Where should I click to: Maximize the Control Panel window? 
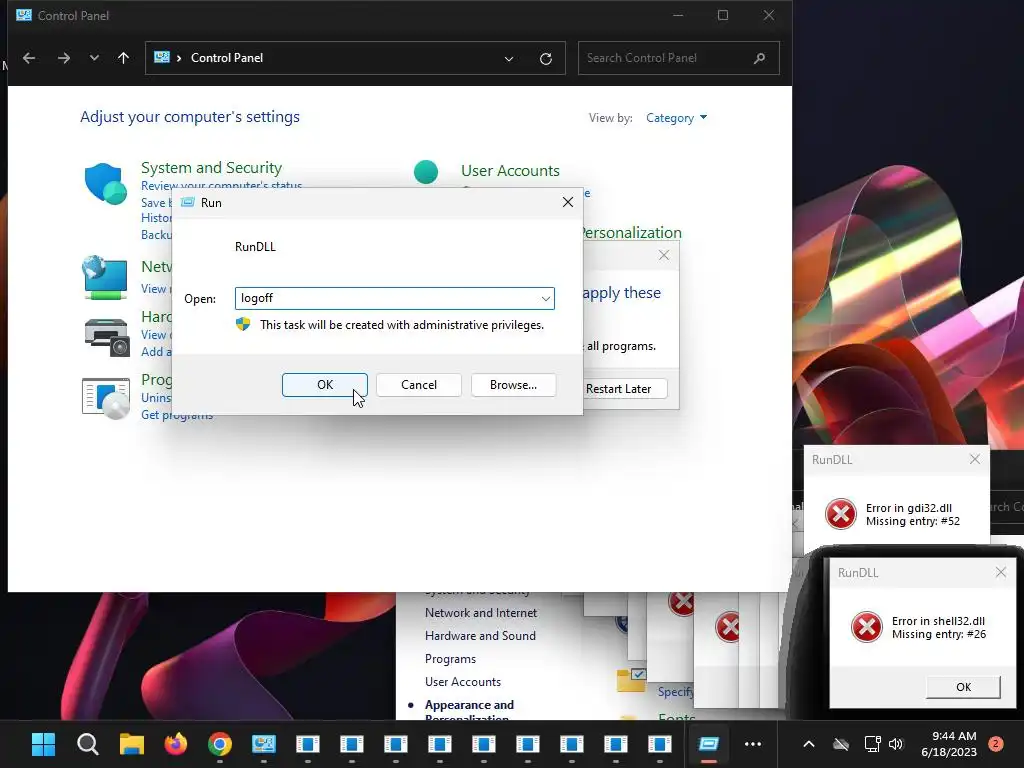723,15
